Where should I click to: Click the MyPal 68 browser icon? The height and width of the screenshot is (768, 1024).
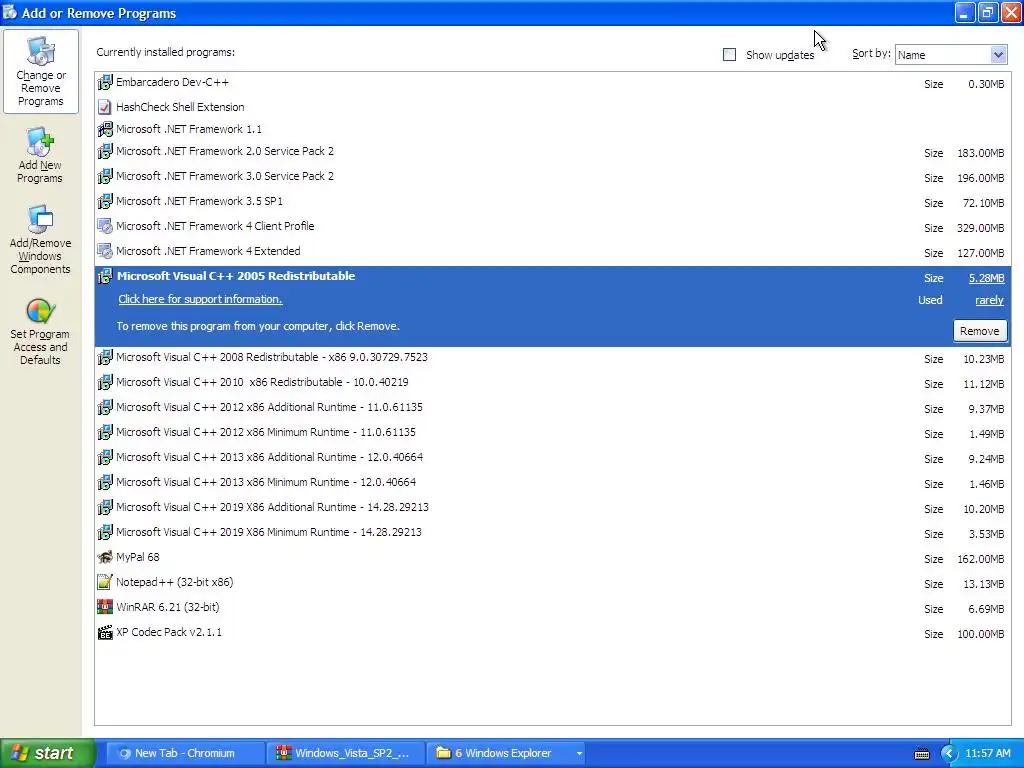pos(104,557)
